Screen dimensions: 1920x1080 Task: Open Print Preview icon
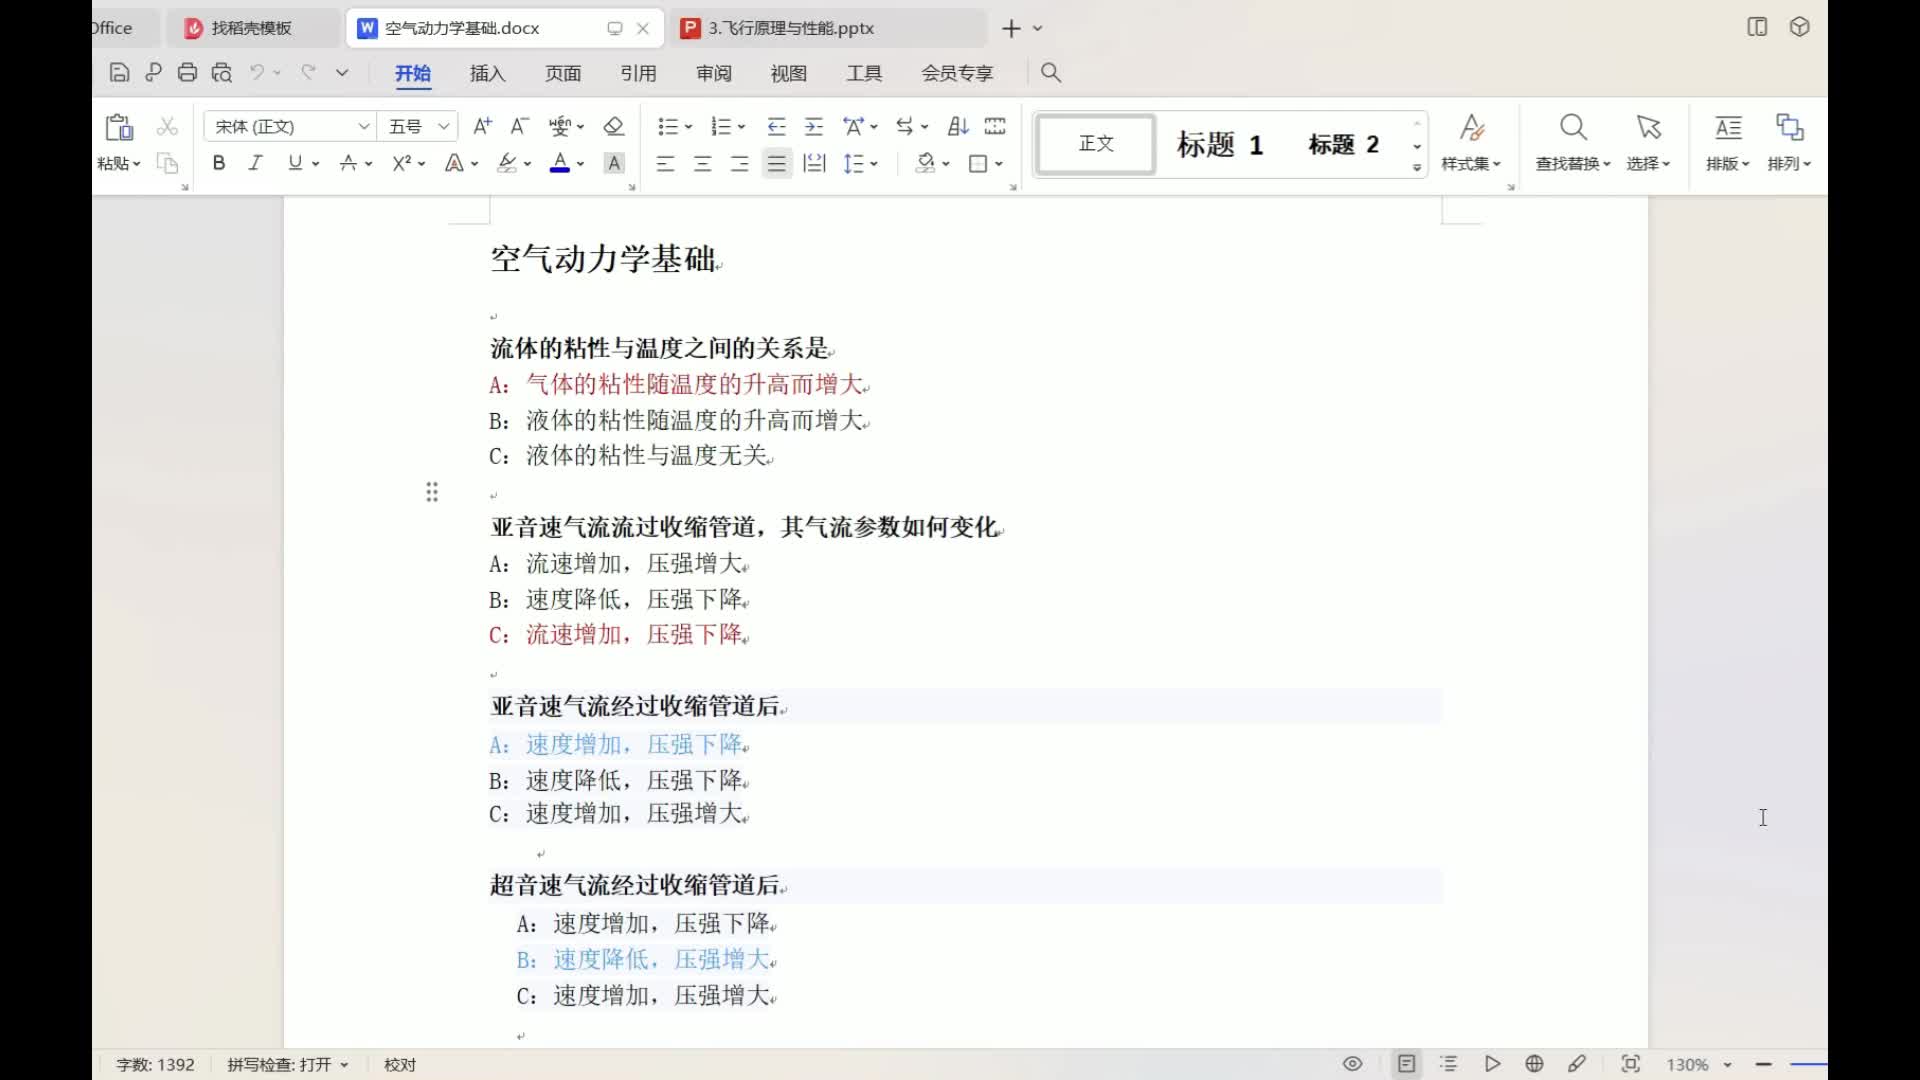(222, 73)
